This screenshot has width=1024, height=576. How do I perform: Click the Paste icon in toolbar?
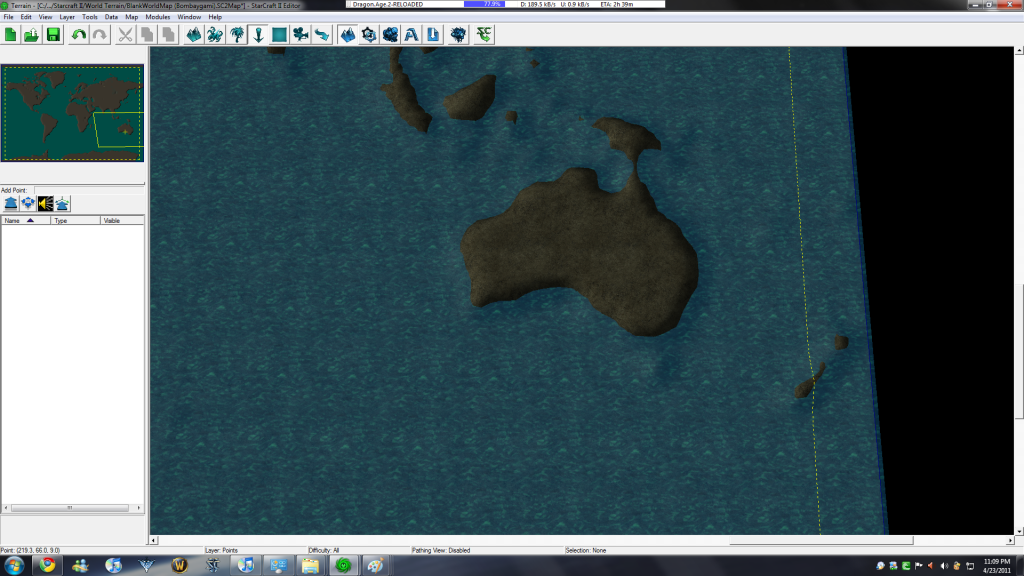(x=168, y=35)
